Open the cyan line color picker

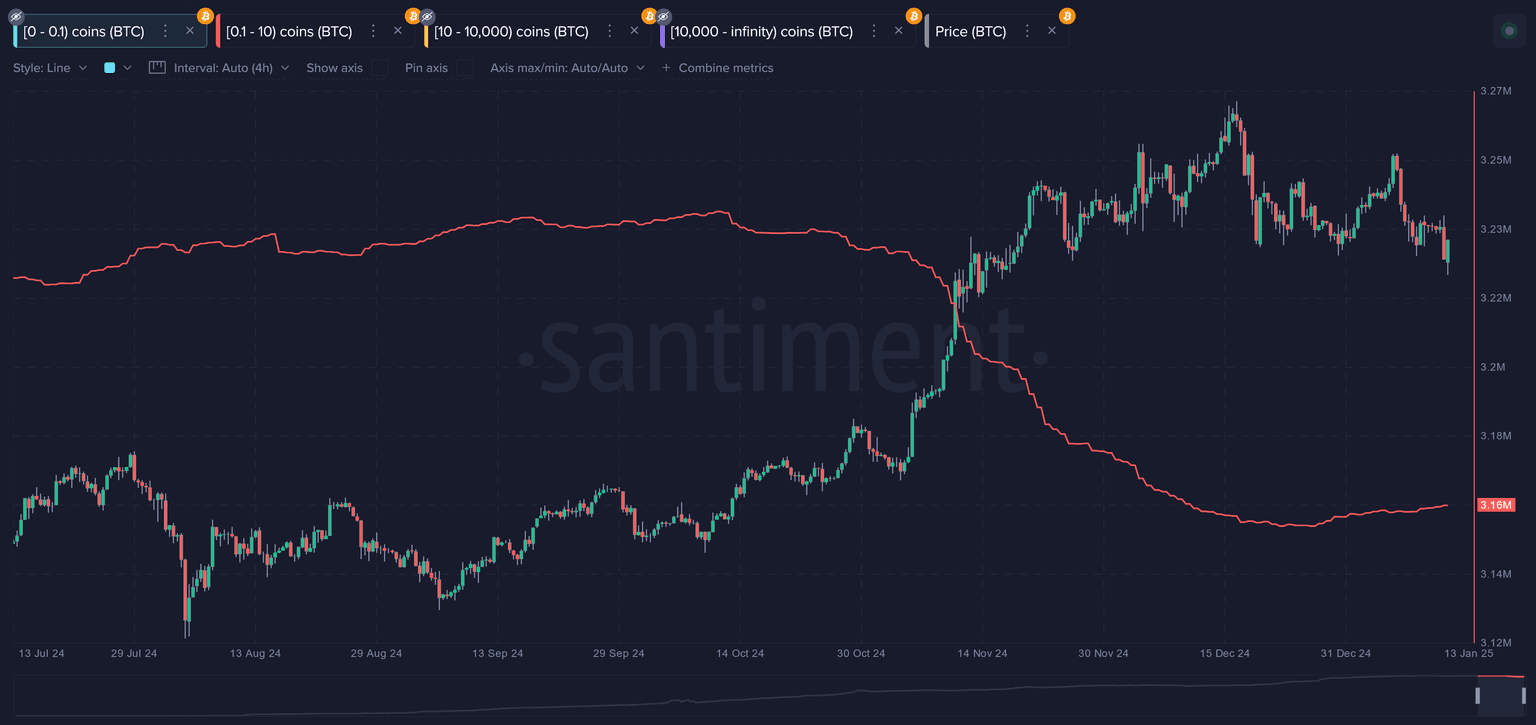[x=117, y=68]
